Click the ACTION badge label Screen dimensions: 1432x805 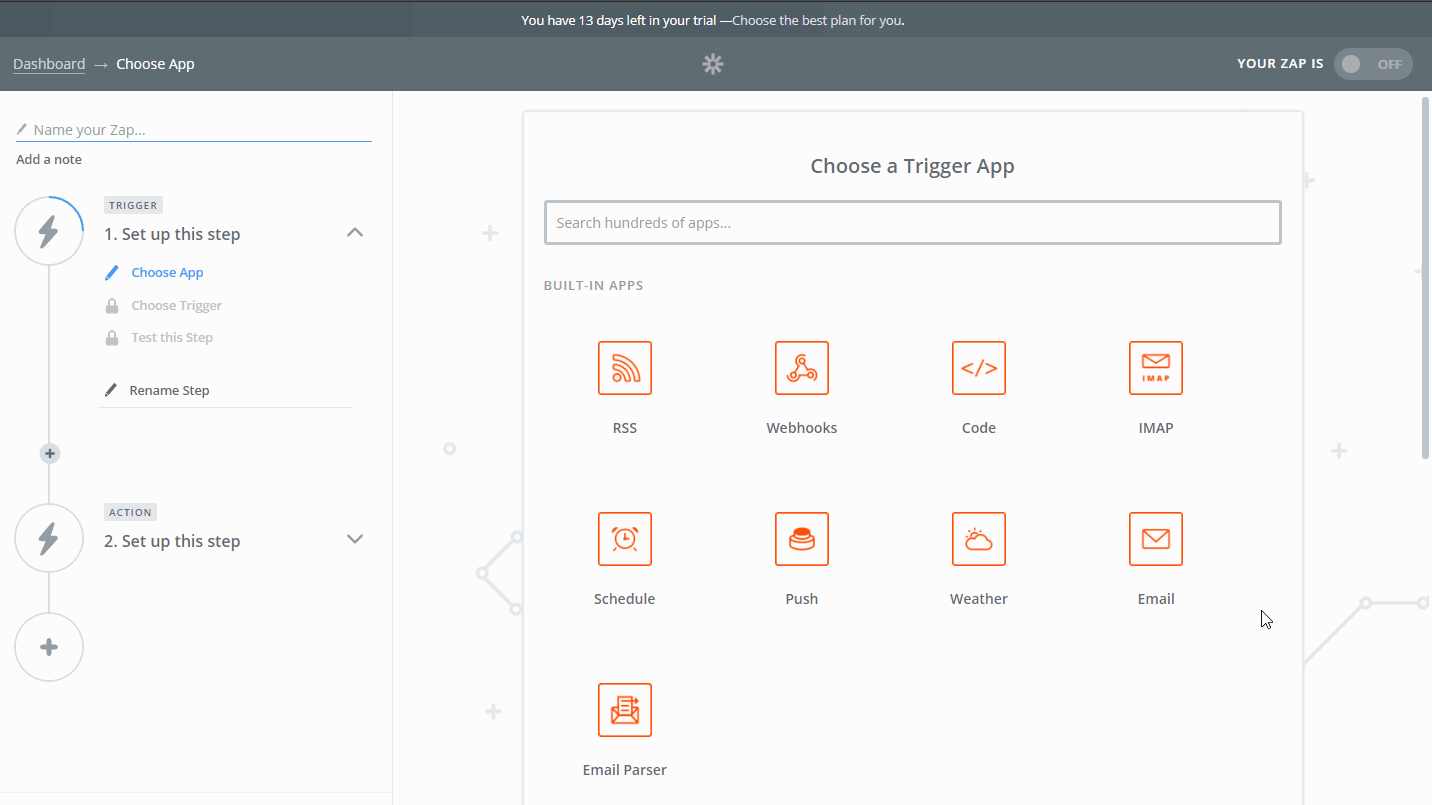click(x=130, y=512)
